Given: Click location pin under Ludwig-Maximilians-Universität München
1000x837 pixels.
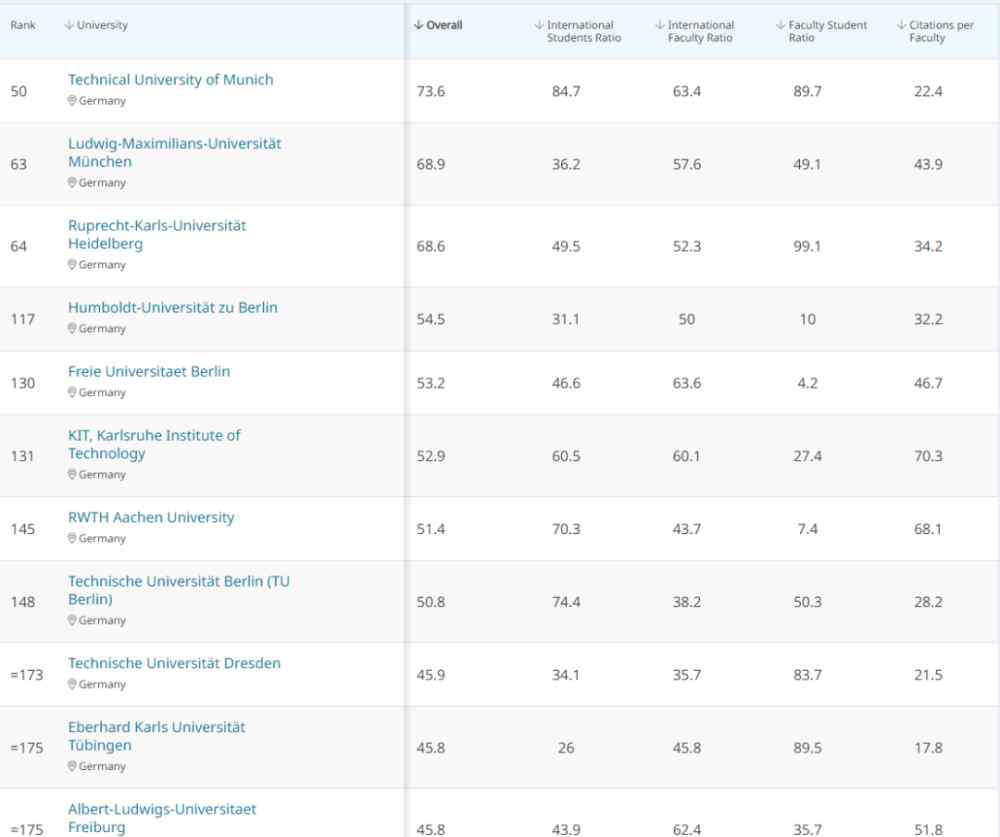Looking at the screenshot, I should point(72,182).
